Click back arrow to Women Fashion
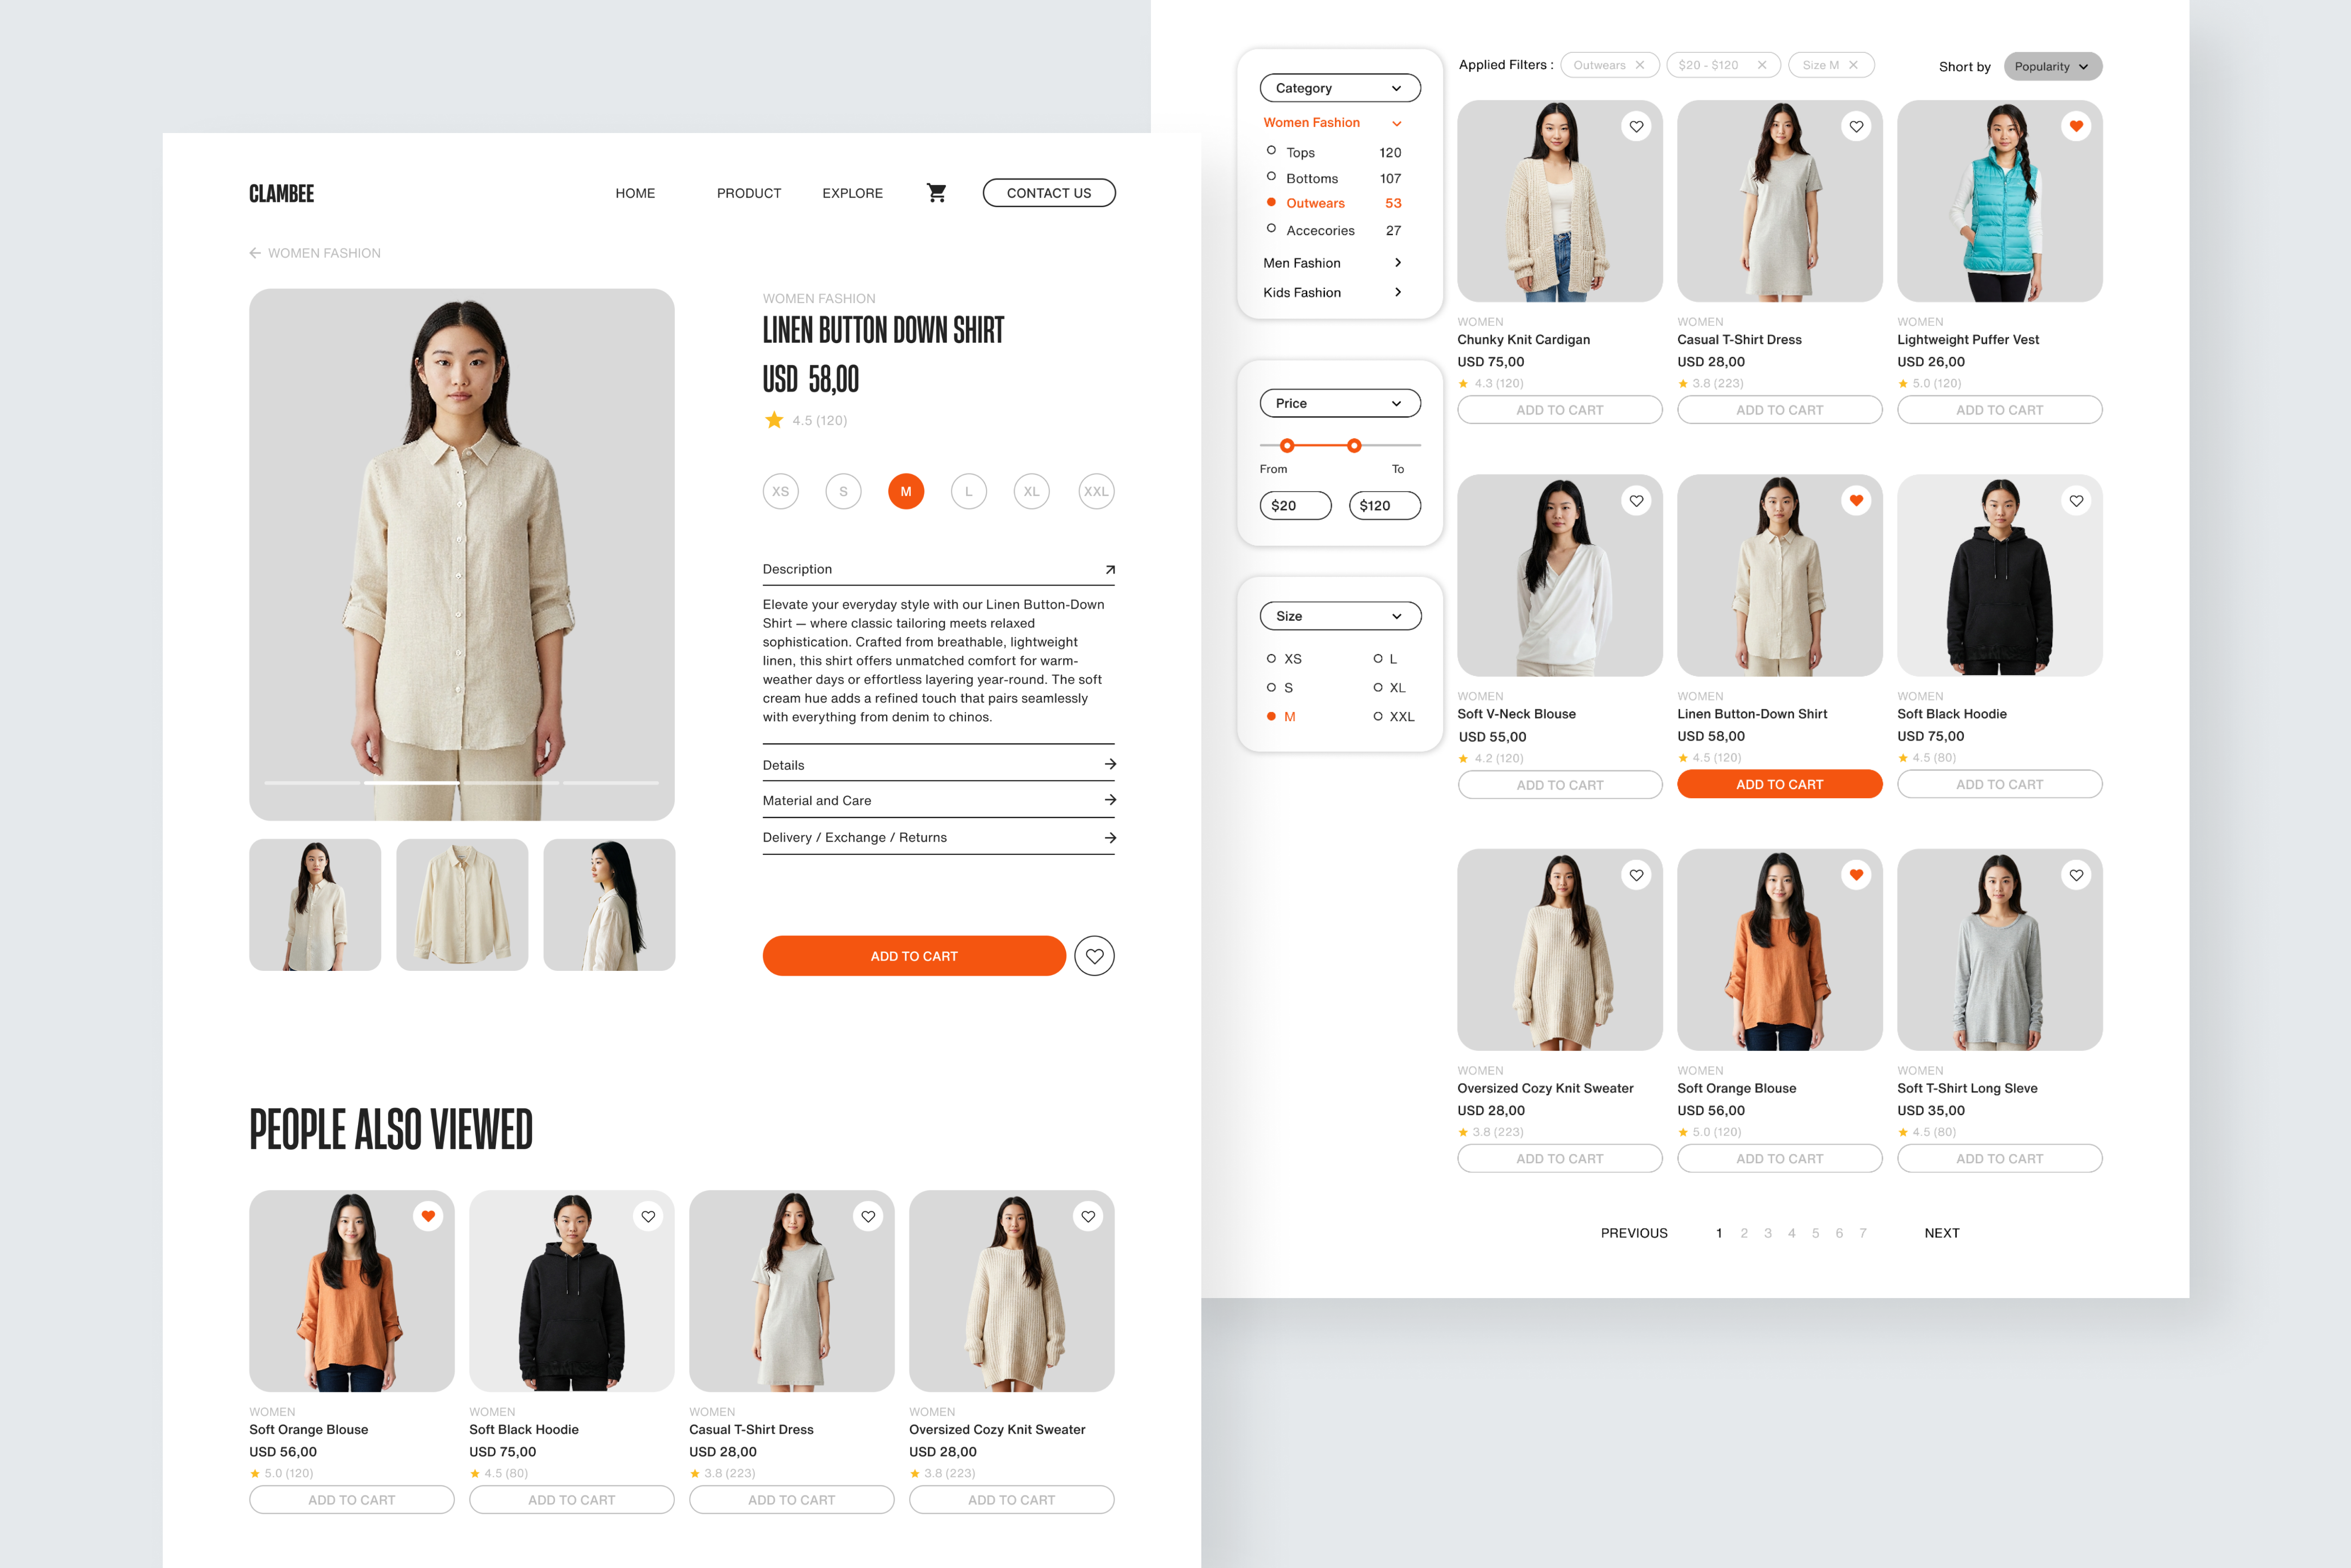Viewport: 2351px width, 1568px height. pos(255,253)
